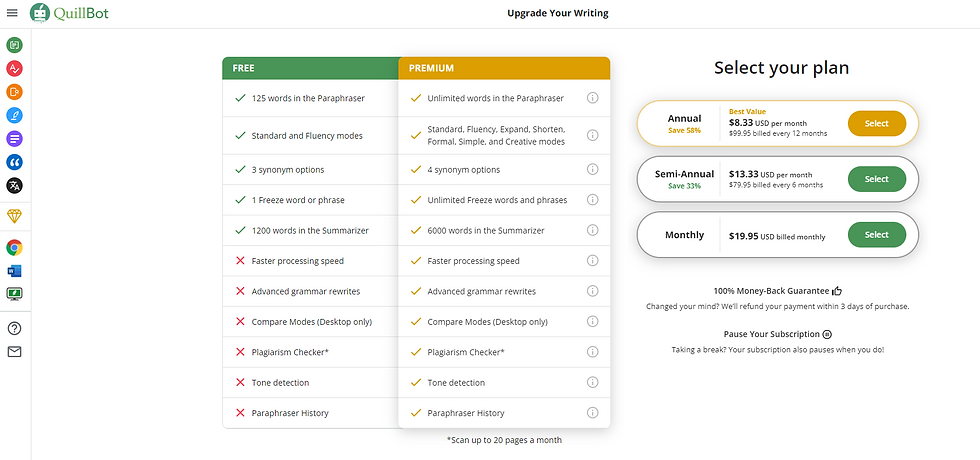Click the Monthly plan name
The width and height of the screenshot is (980, 460).
coord(684,235)
